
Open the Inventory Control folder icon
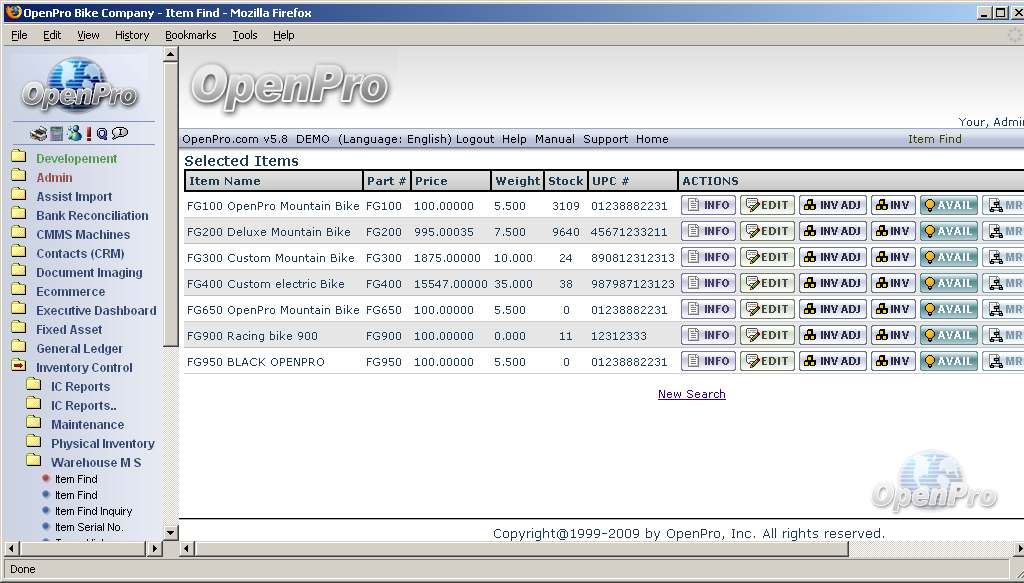[19, 367]
